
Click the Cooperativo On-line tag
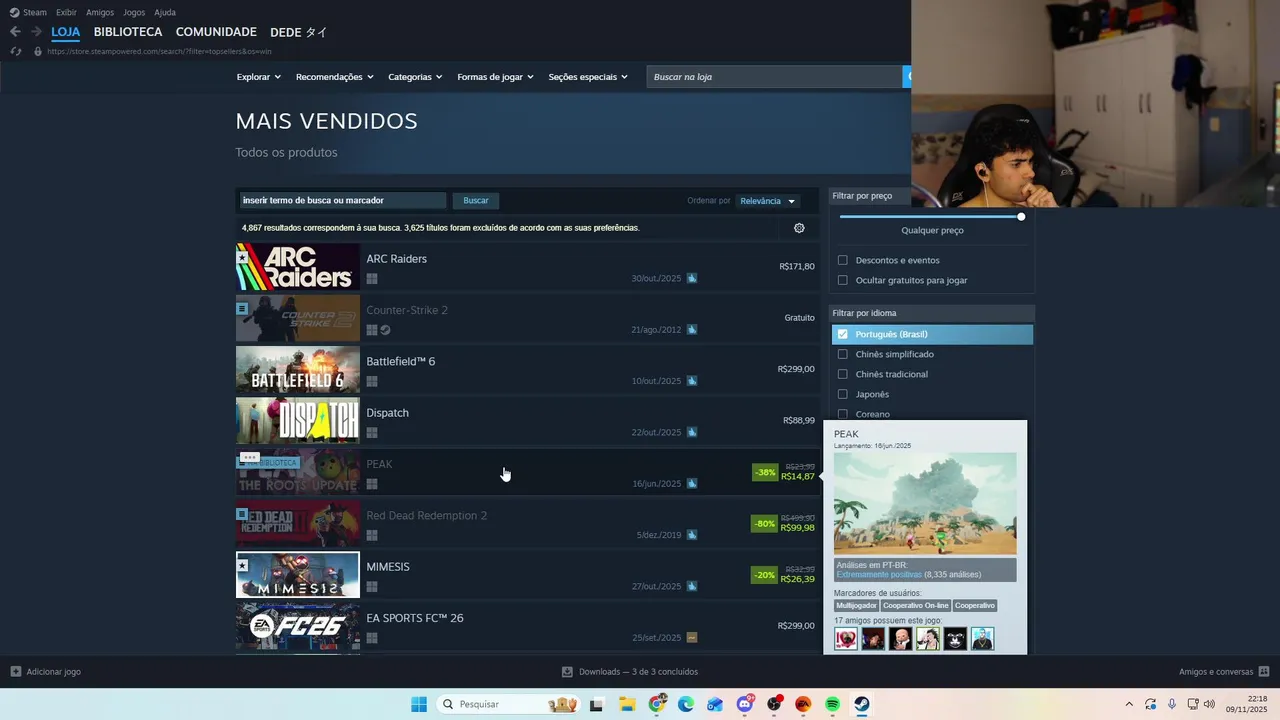(x=915, y=606)
